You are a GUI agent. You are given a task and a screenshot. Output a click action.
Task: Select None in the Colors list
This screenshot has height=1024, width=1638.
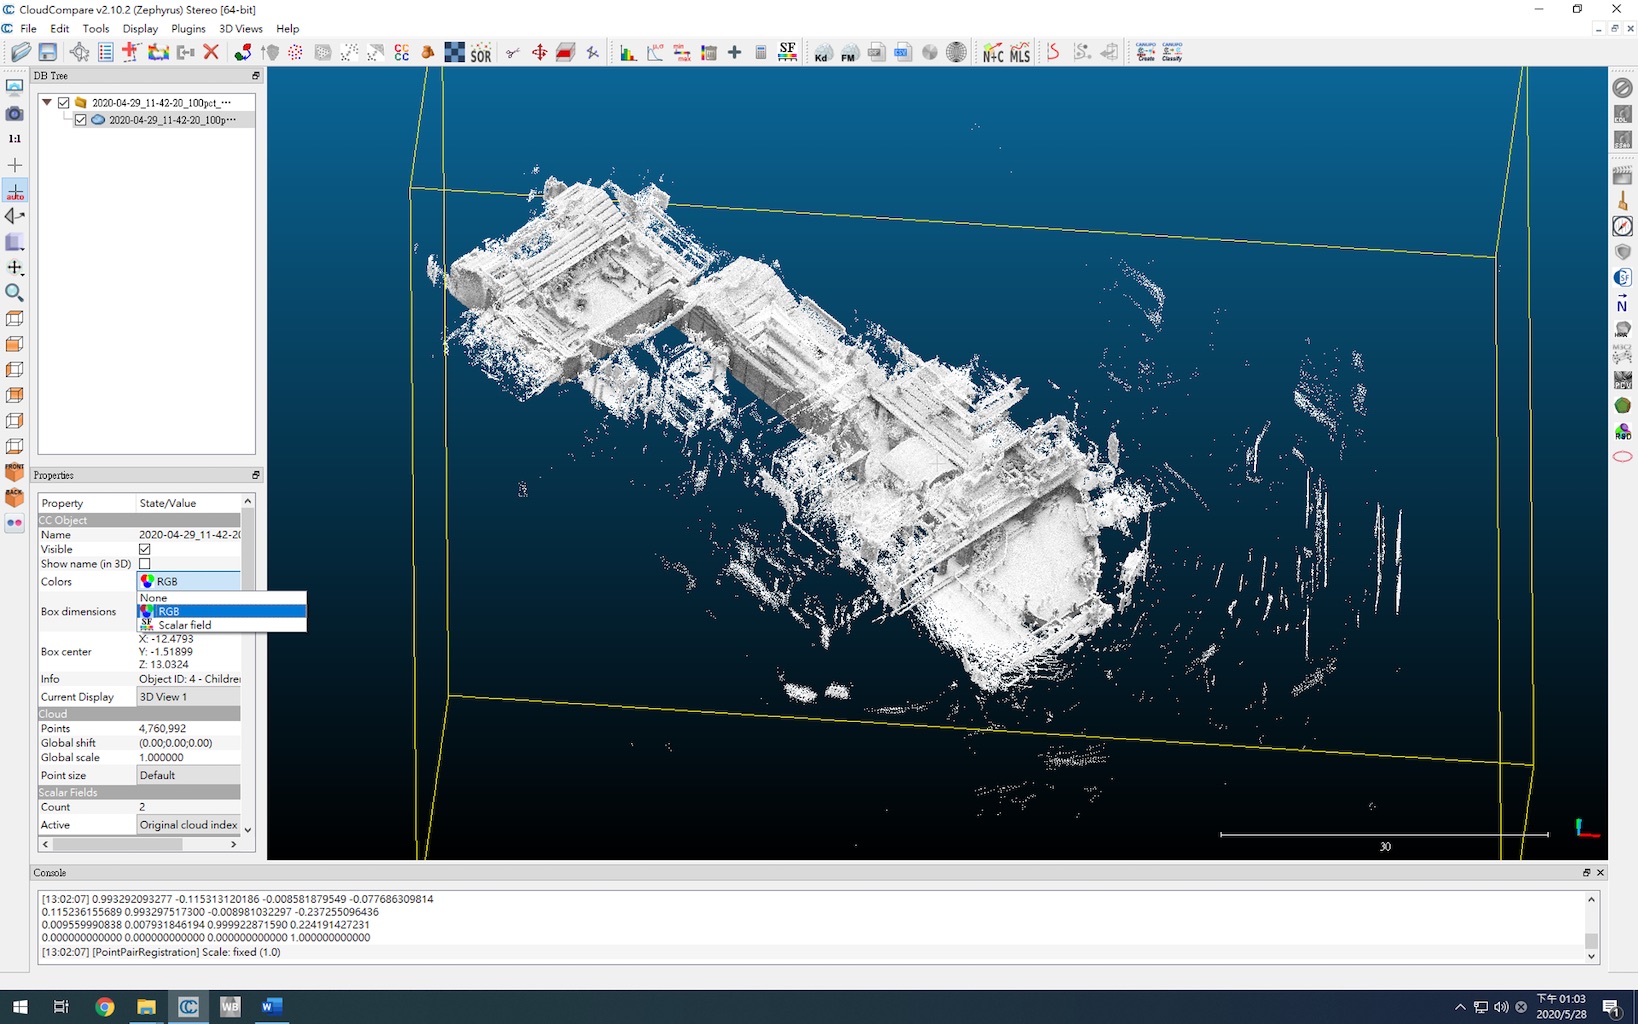pos(154,598)
